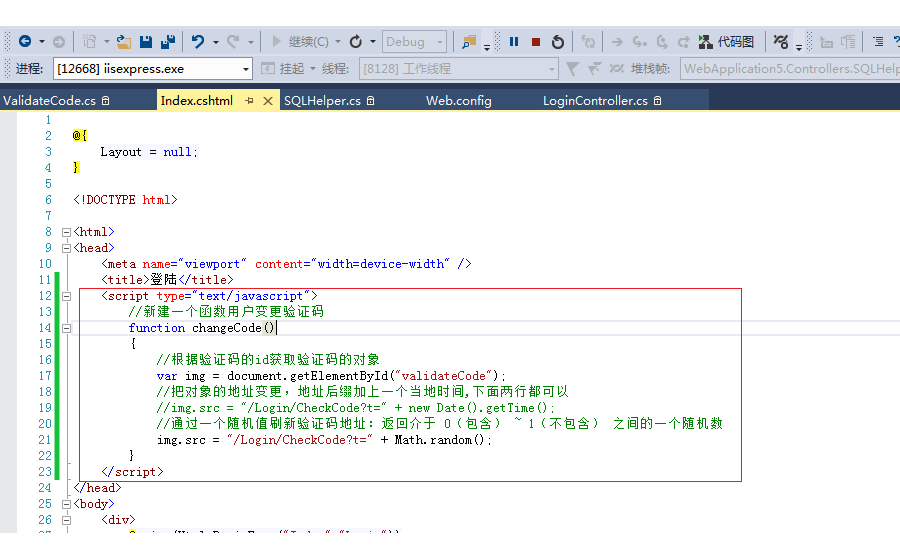This screenshot has width=900, height=560.
Task: Open the Web.config tab
Action: tap(459, 100)
